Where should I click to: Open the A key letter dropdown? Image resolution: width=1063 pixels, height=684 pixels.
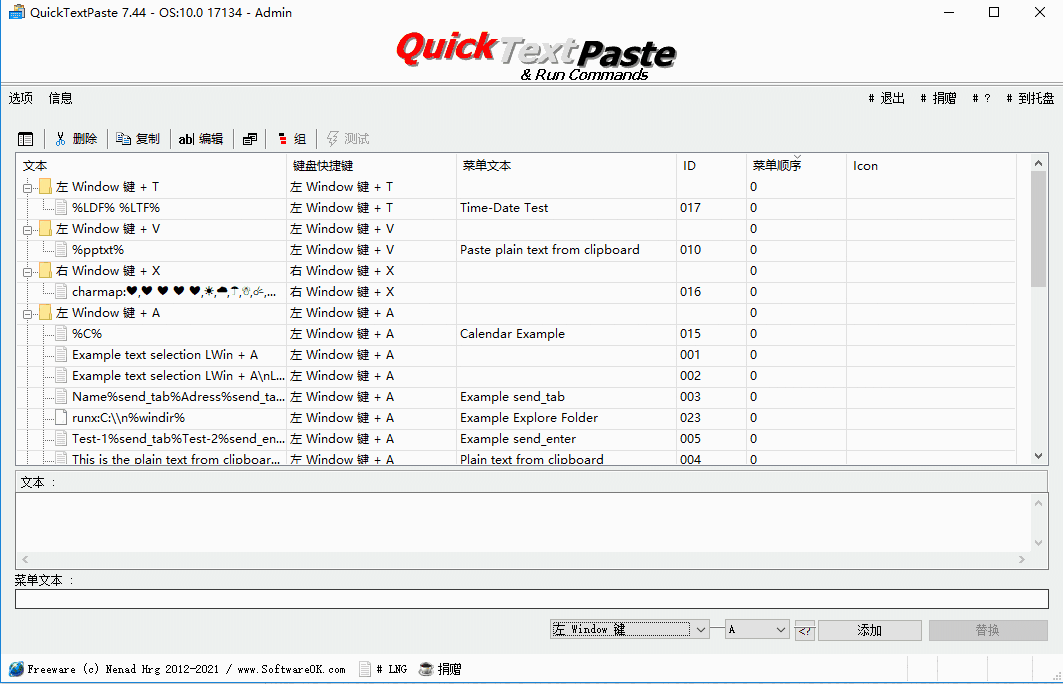point(778,629)
